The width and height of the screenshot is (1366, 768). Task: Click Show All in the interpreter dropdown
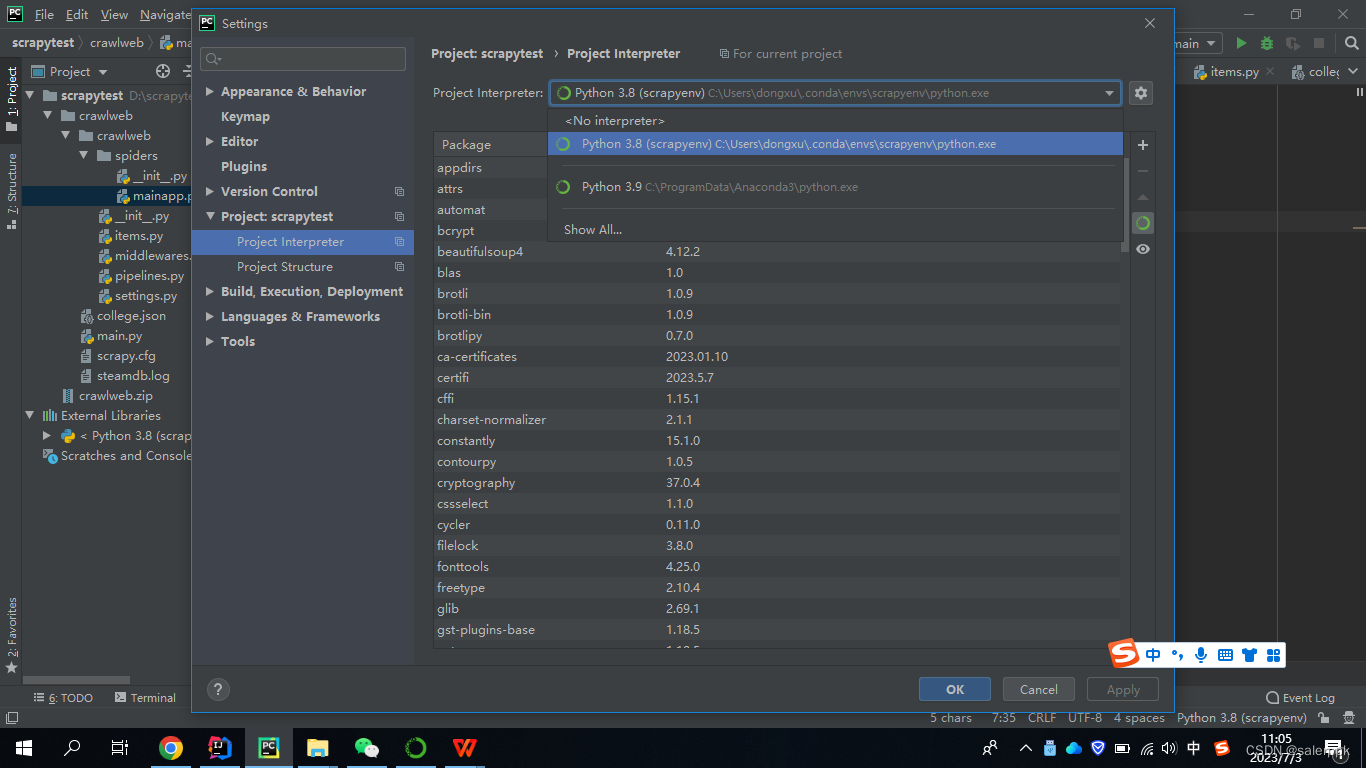pyautogui.click(x=592, y=229)
